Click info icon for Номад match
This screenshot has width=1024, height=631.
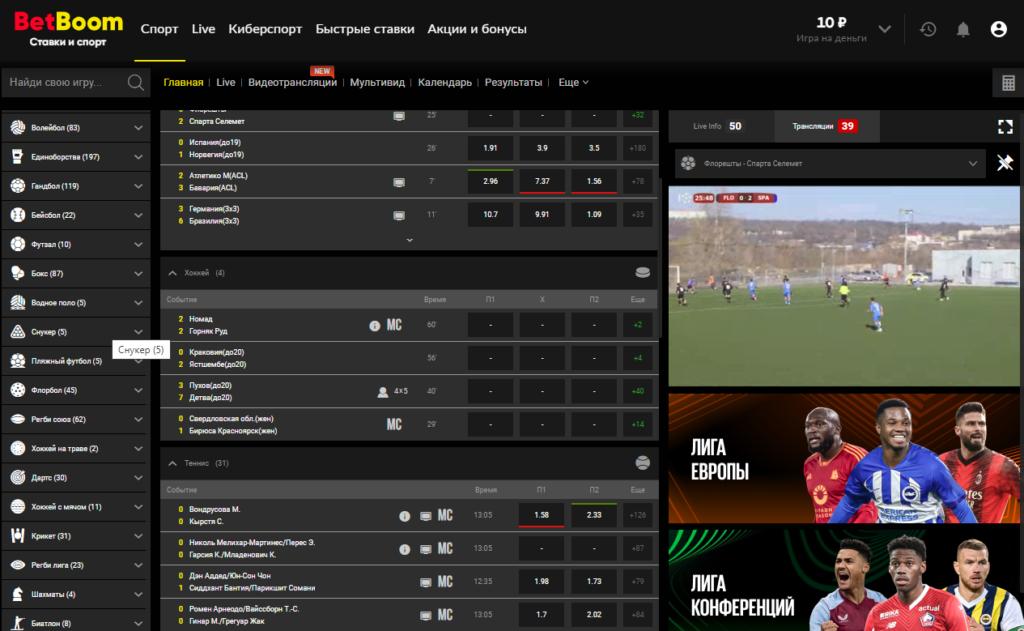pyautogui.click(x=374, y=325)
